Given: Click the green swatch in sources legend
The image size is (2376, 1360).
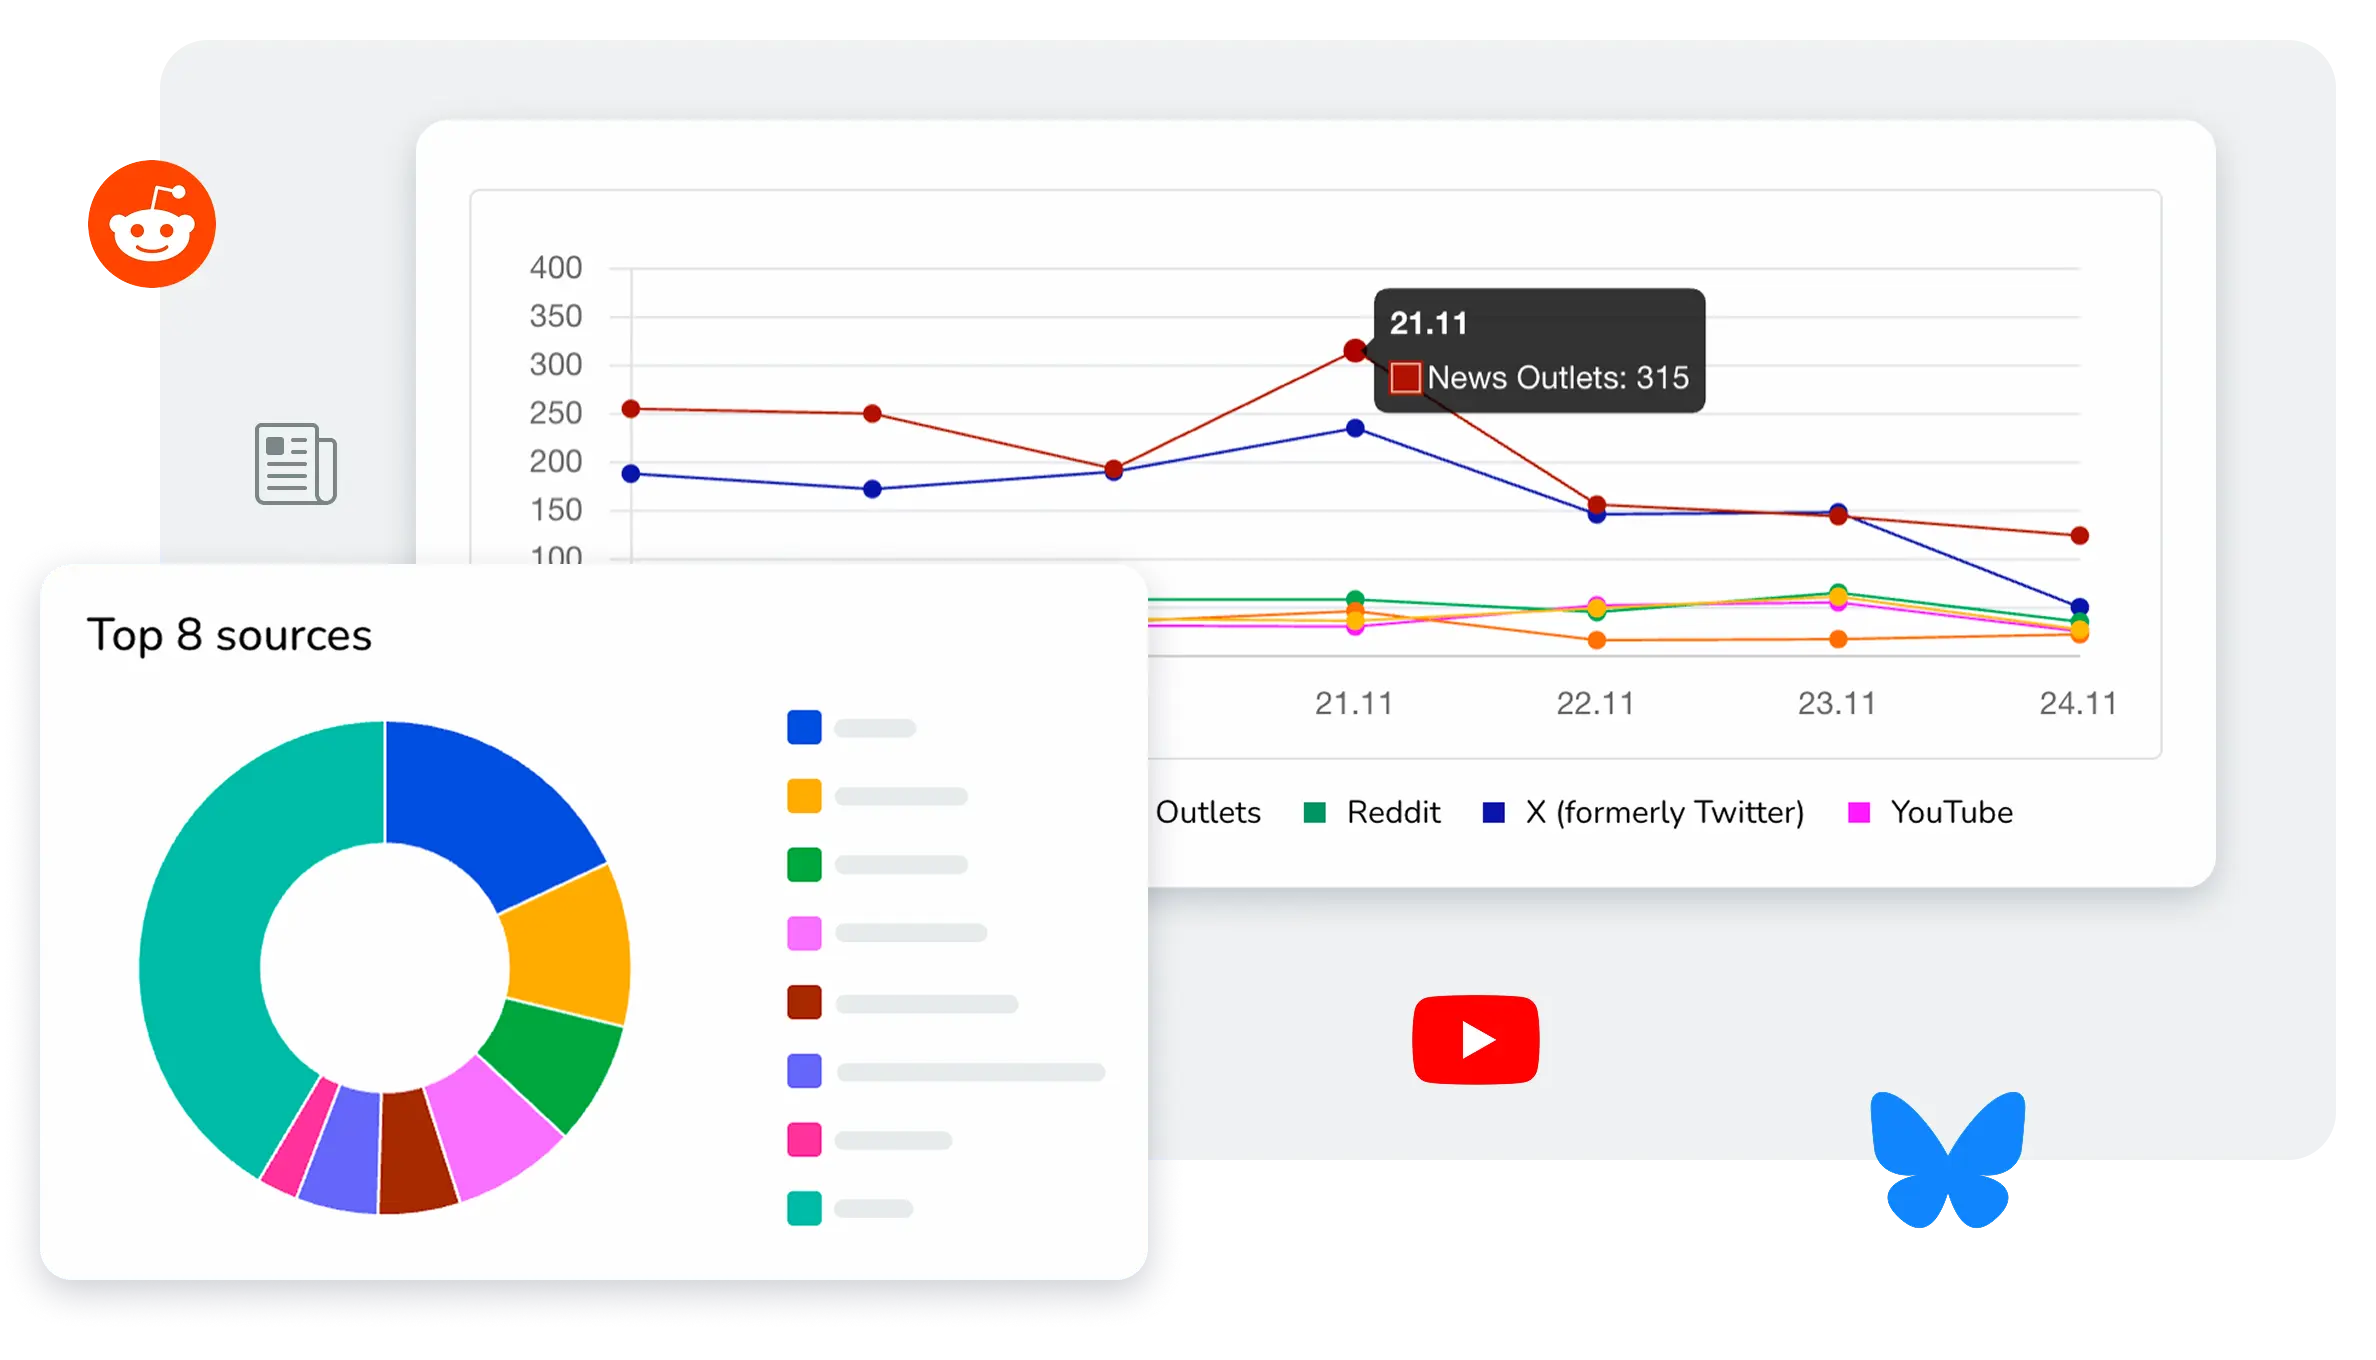Looking at the screenshot, I should tap(804, 864).
